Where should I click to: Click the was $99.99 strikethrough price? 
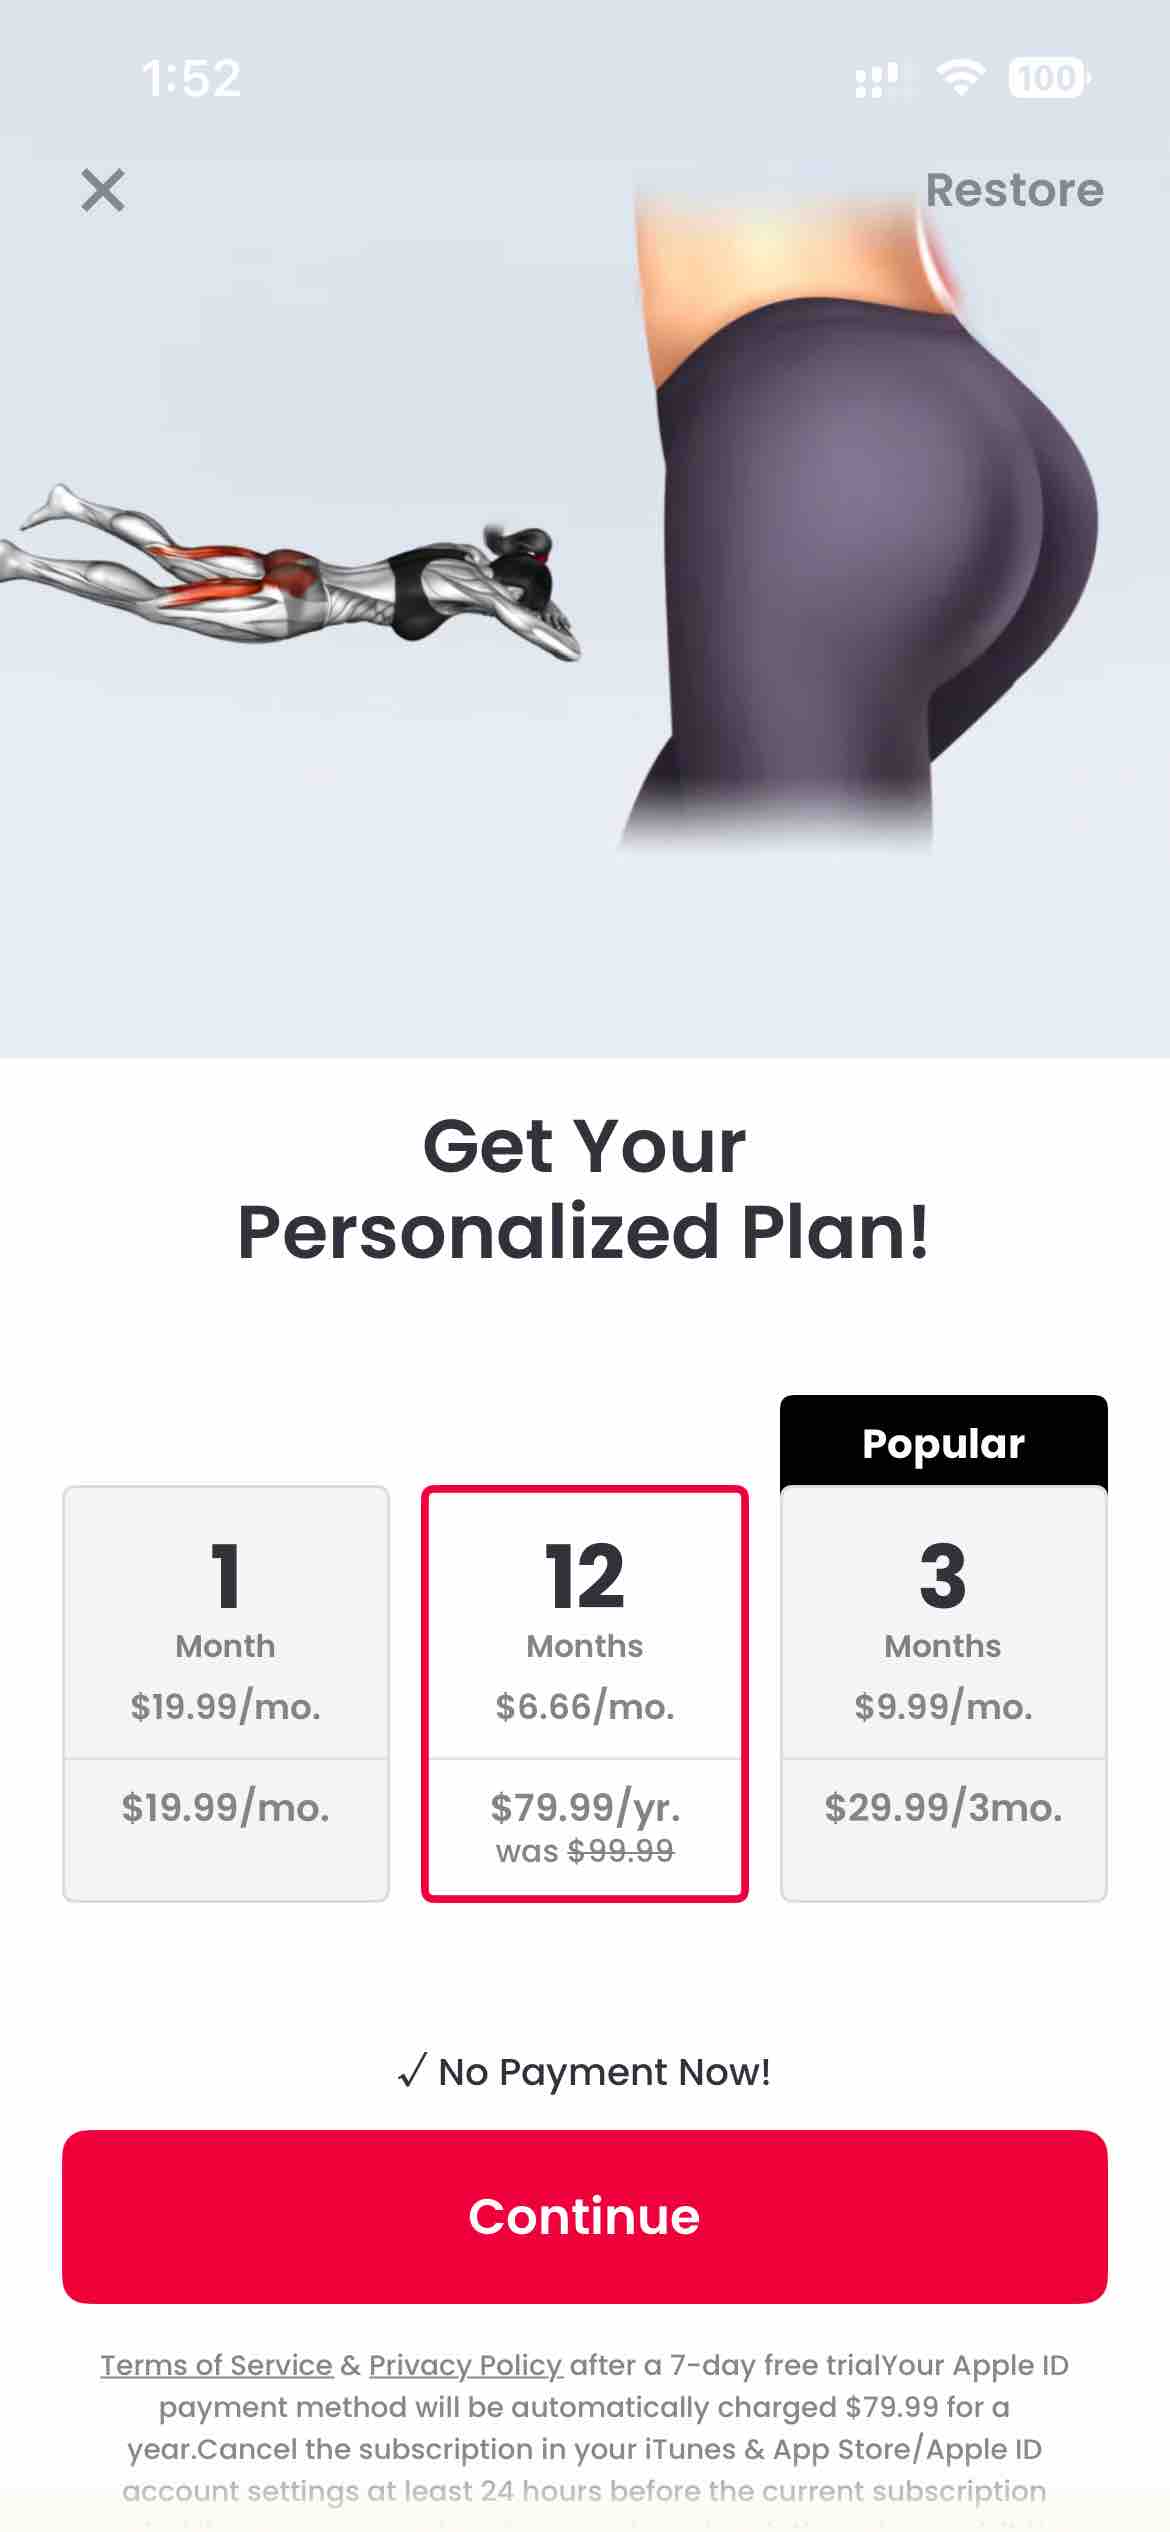pyautogui.click(x=584, y=1851)
